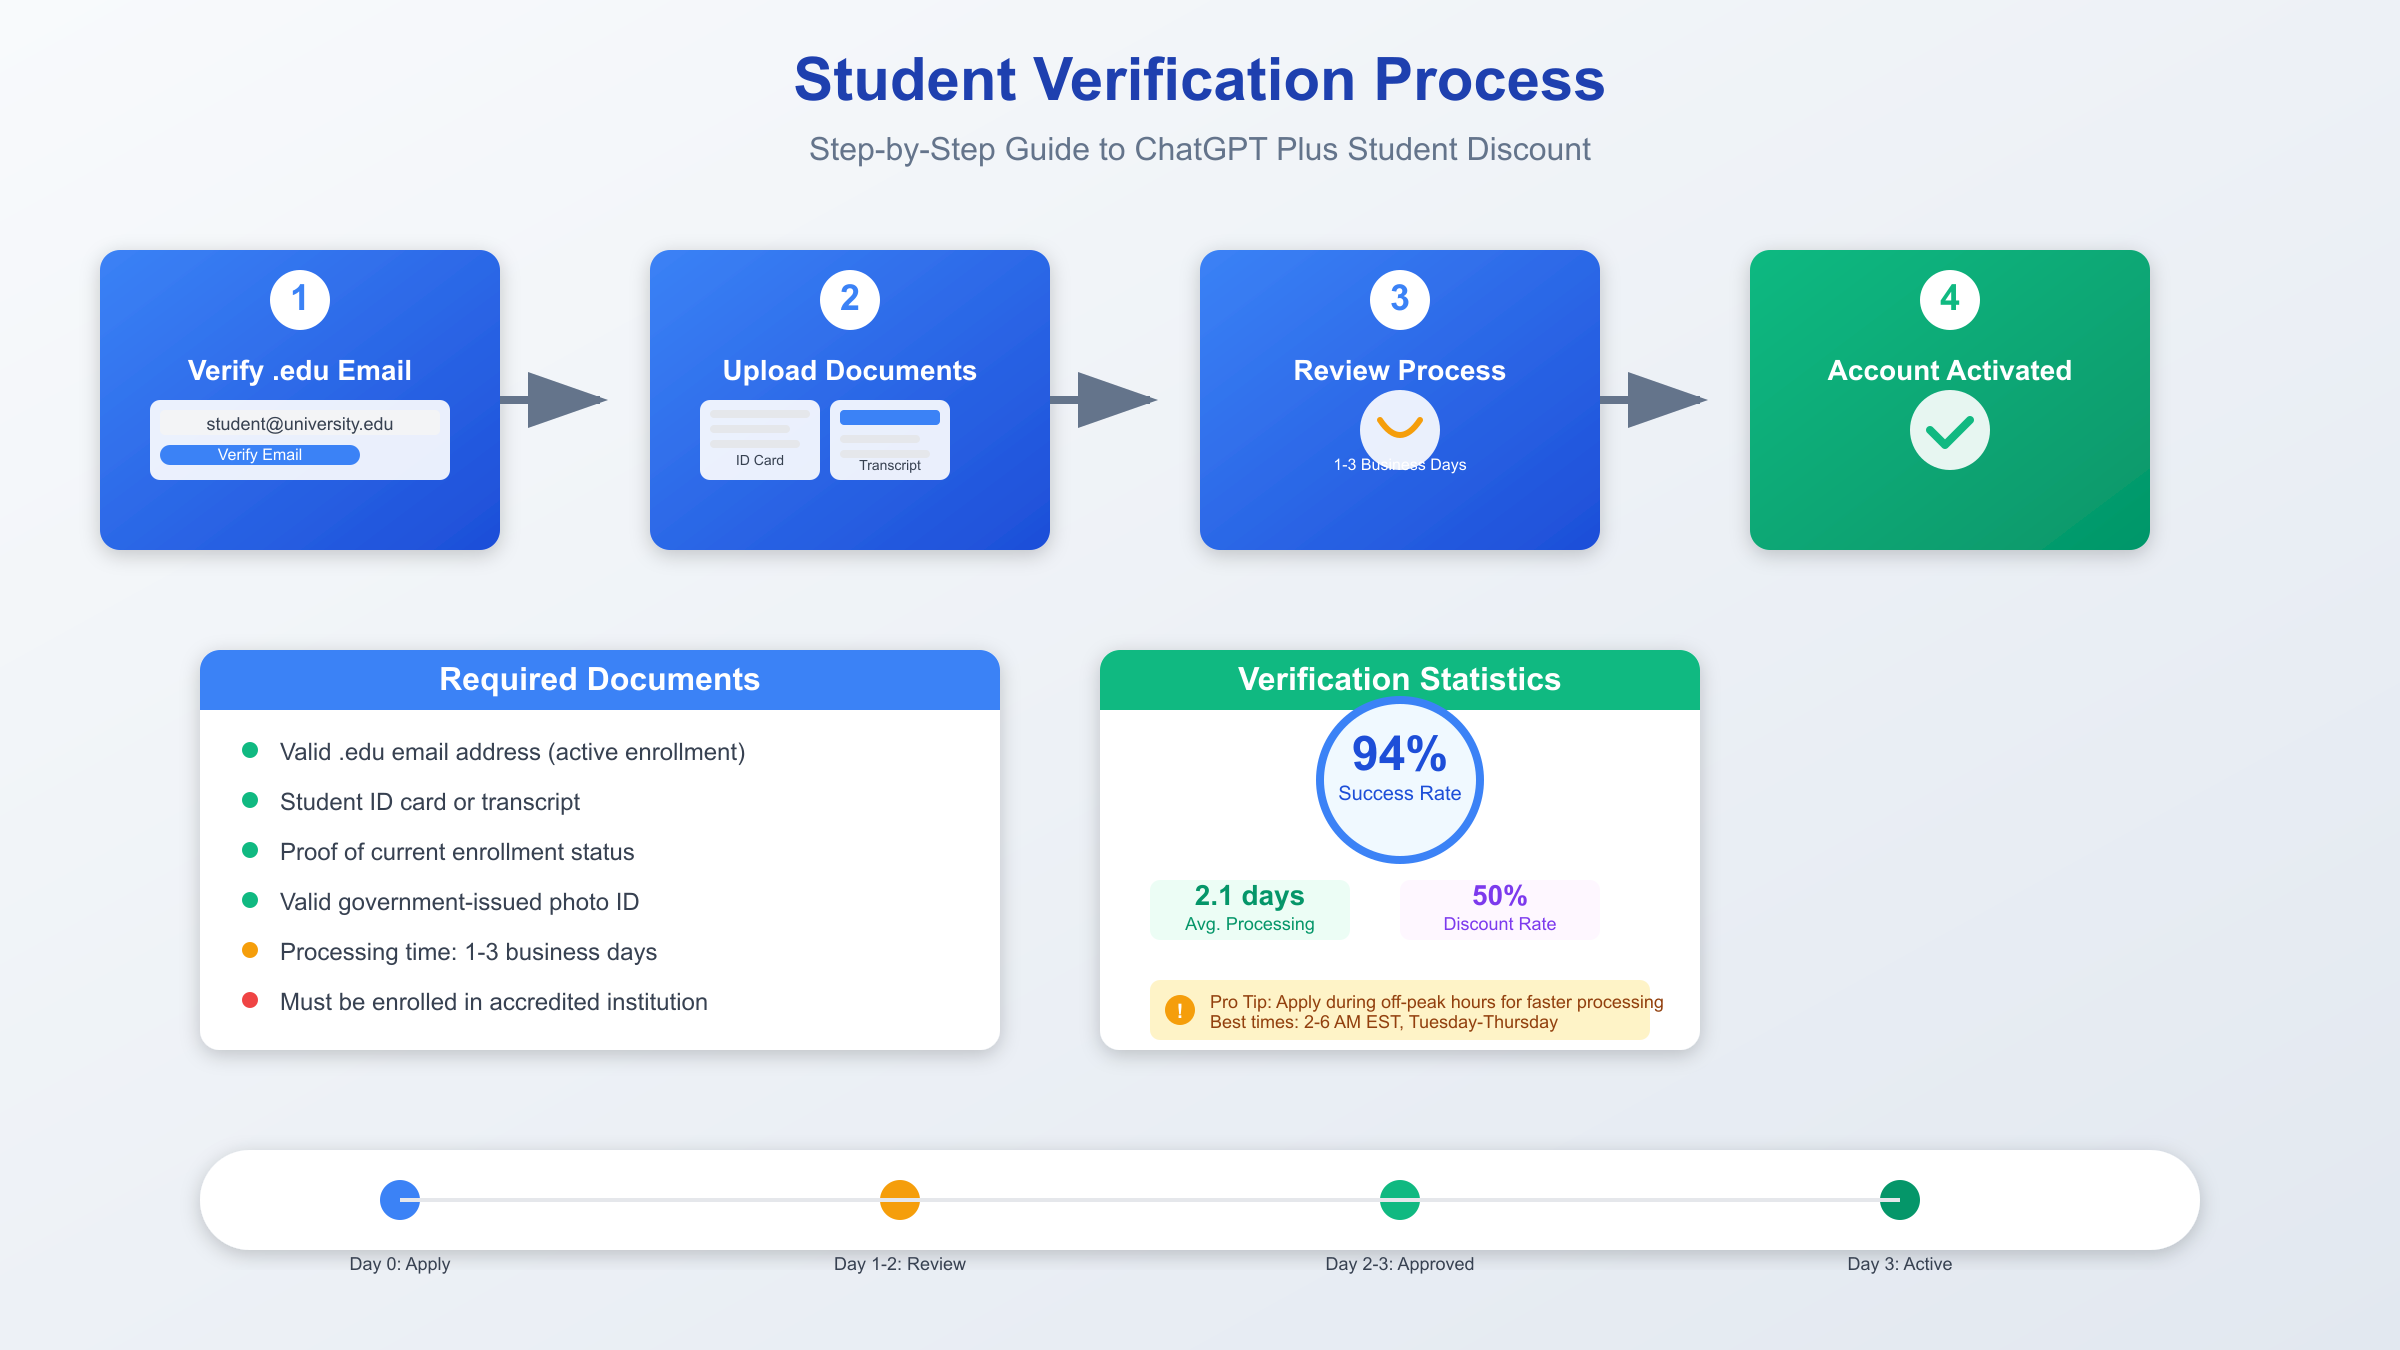This screenshot has width=2400, height=1350.
Task: Click "Processing time: 1-3 business days" item
Action: coord(468,952)
